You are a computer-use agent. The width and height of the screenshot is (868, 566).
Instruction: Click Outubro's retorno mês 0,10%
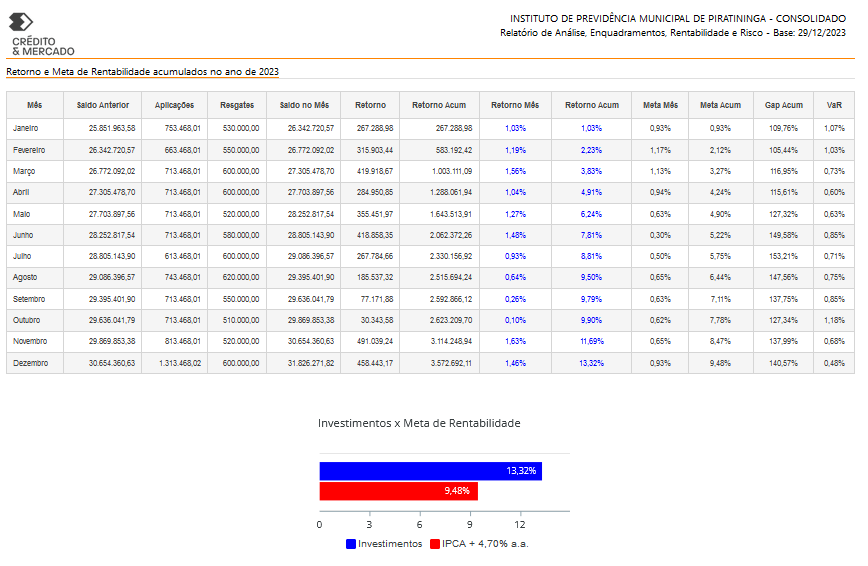515,320
